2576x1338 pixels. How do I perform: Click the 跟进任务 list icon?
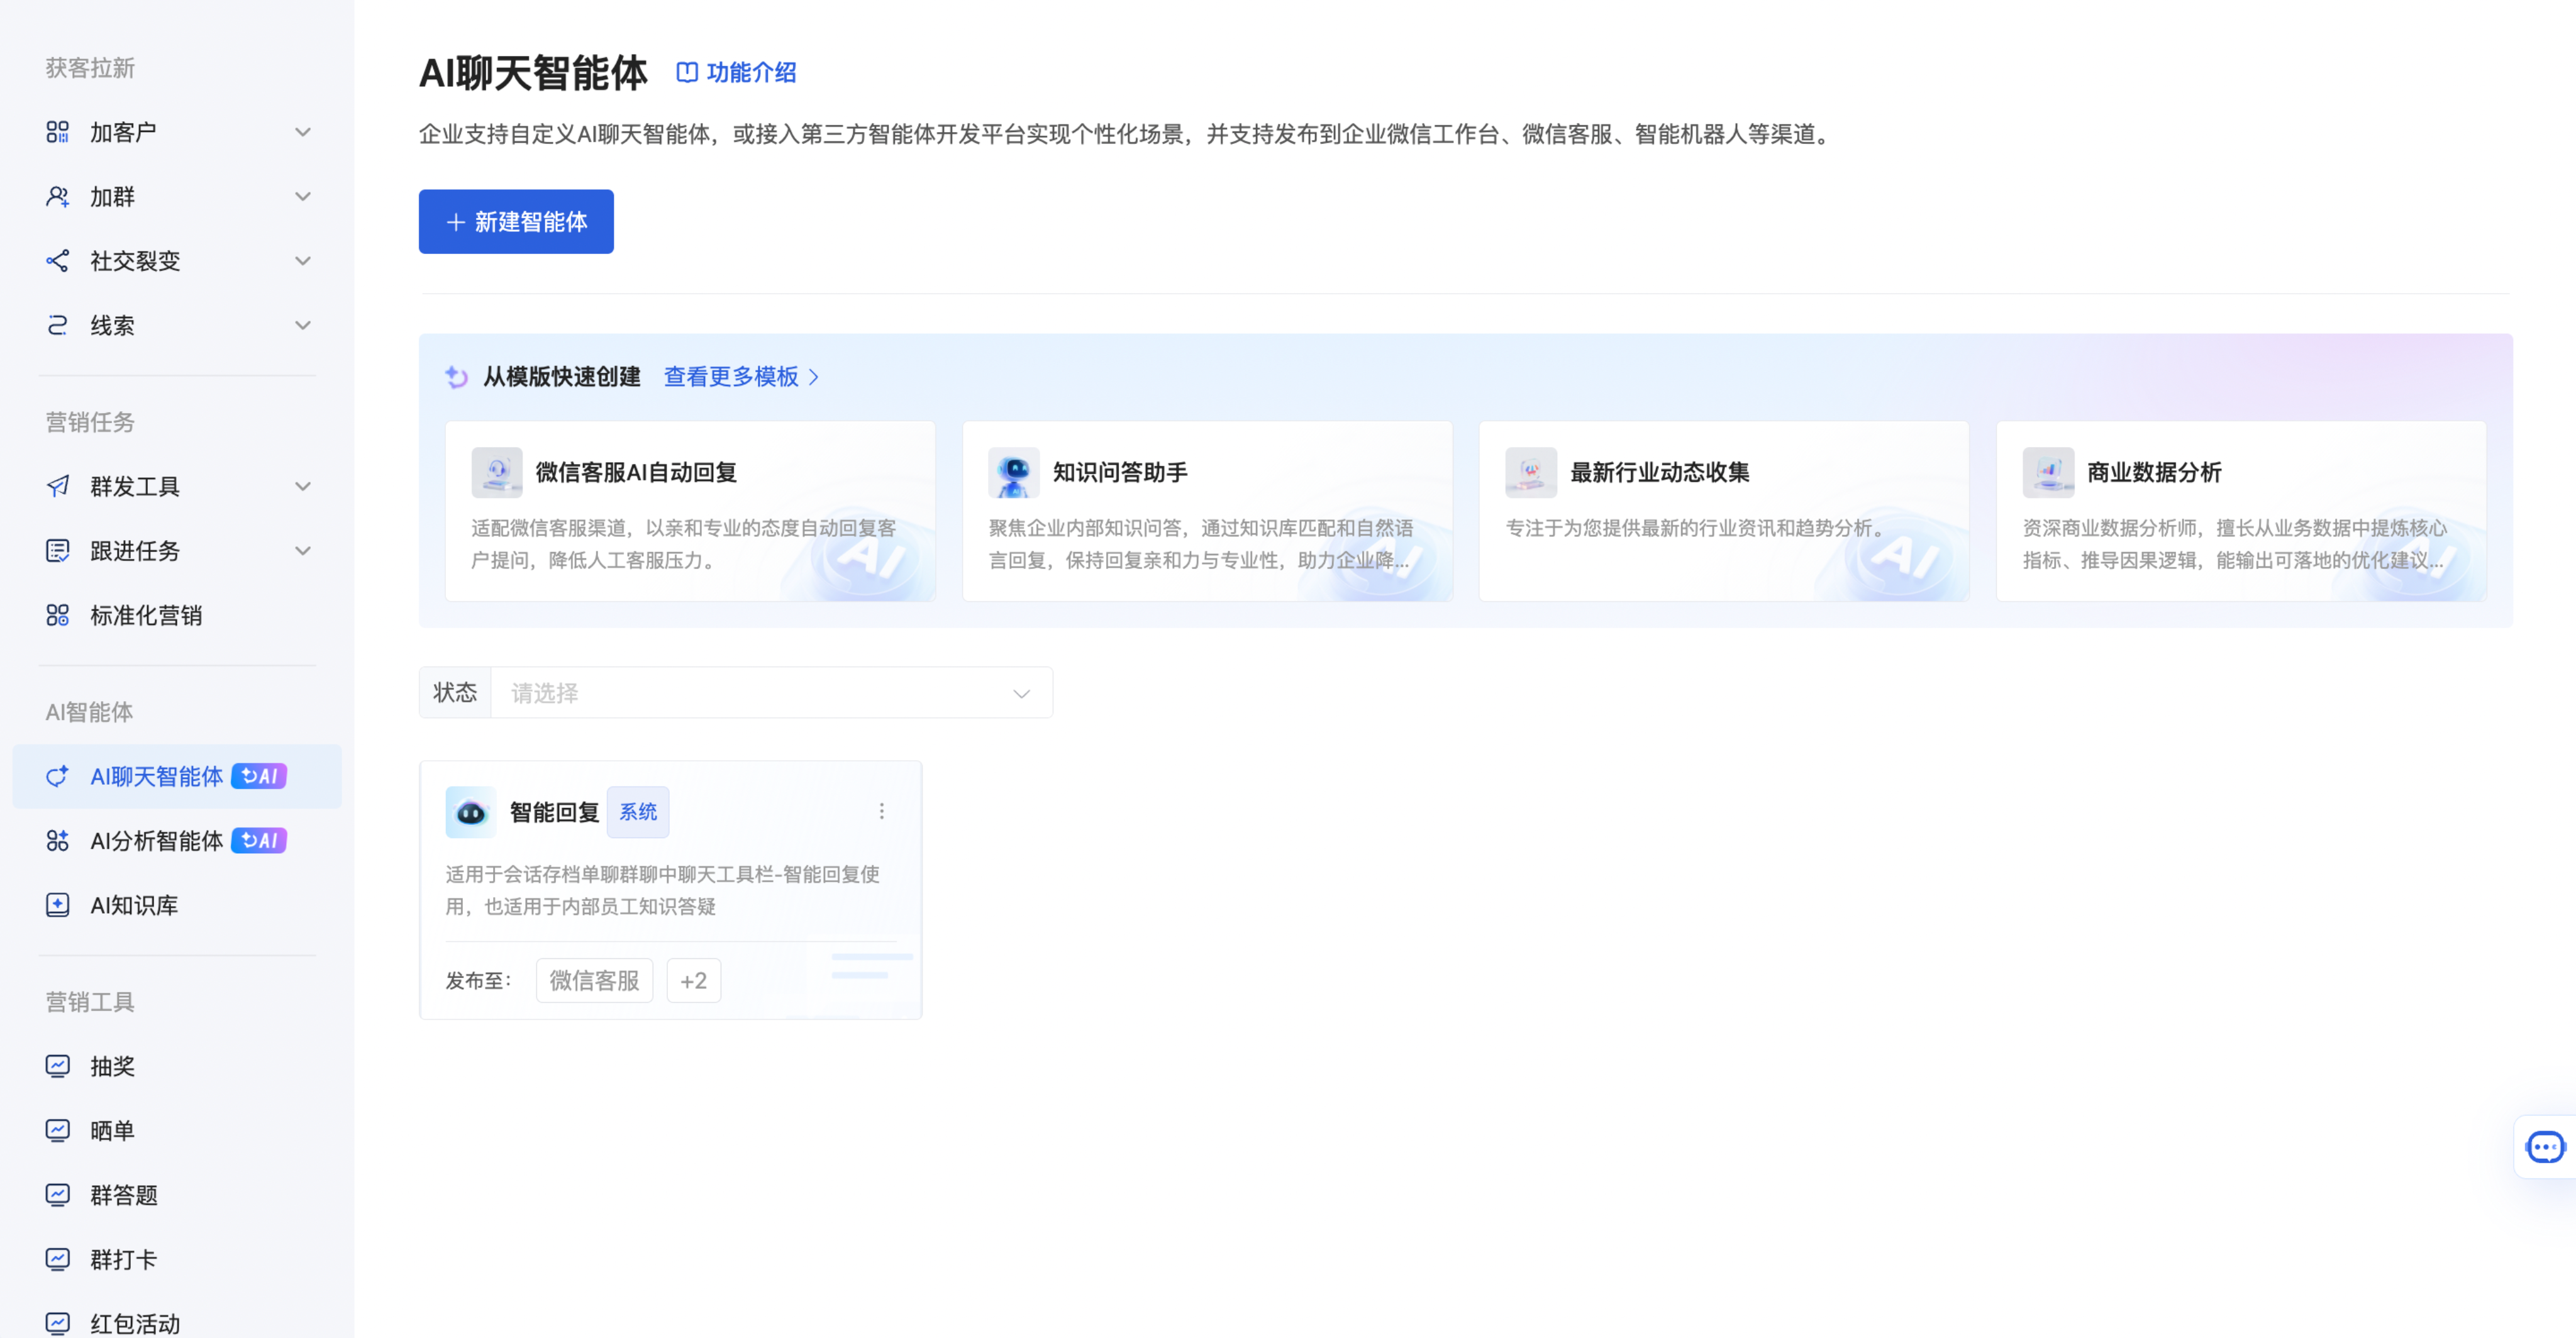pos(58,551)
